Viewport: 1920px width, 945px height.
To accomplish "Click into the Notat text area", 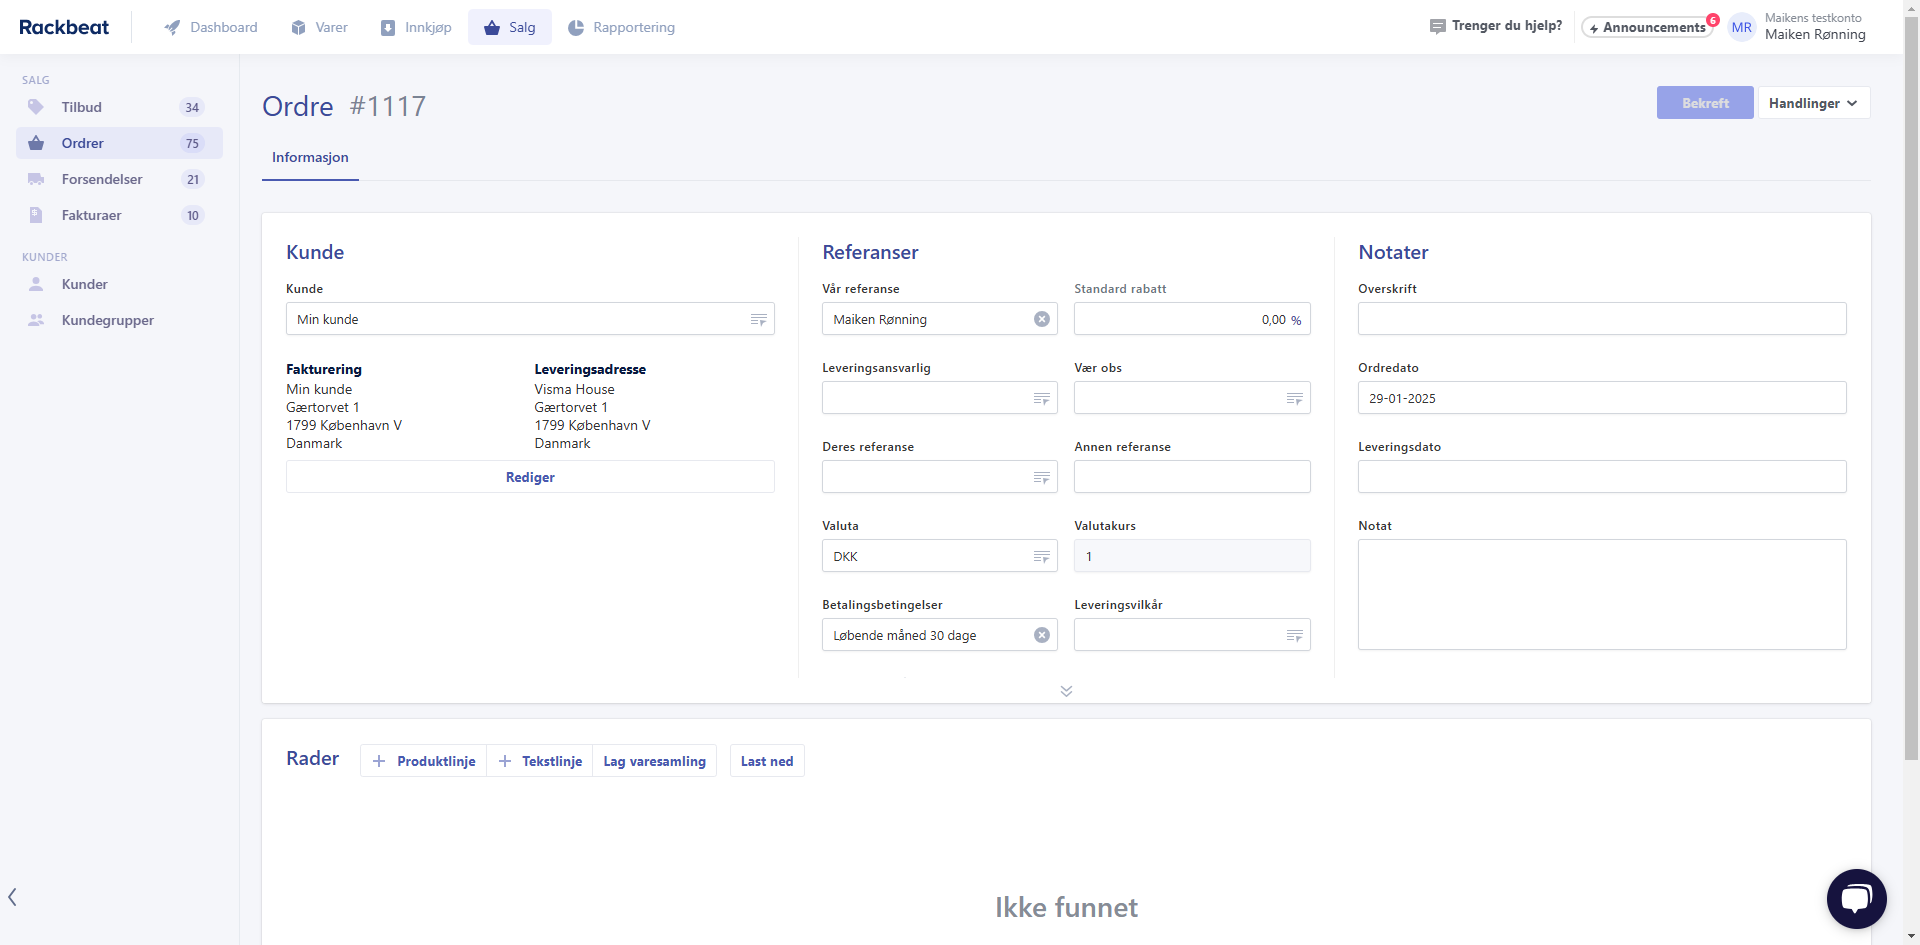I will point(1601,594).
